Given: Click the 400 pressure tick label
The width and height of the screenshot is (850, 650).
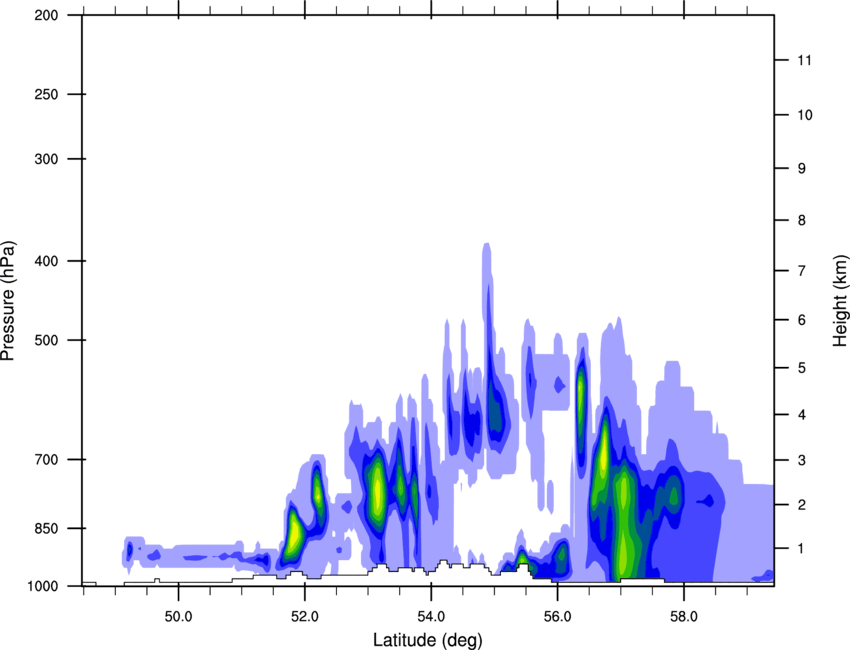Looking at the screenshot, I should coord(46,261).
